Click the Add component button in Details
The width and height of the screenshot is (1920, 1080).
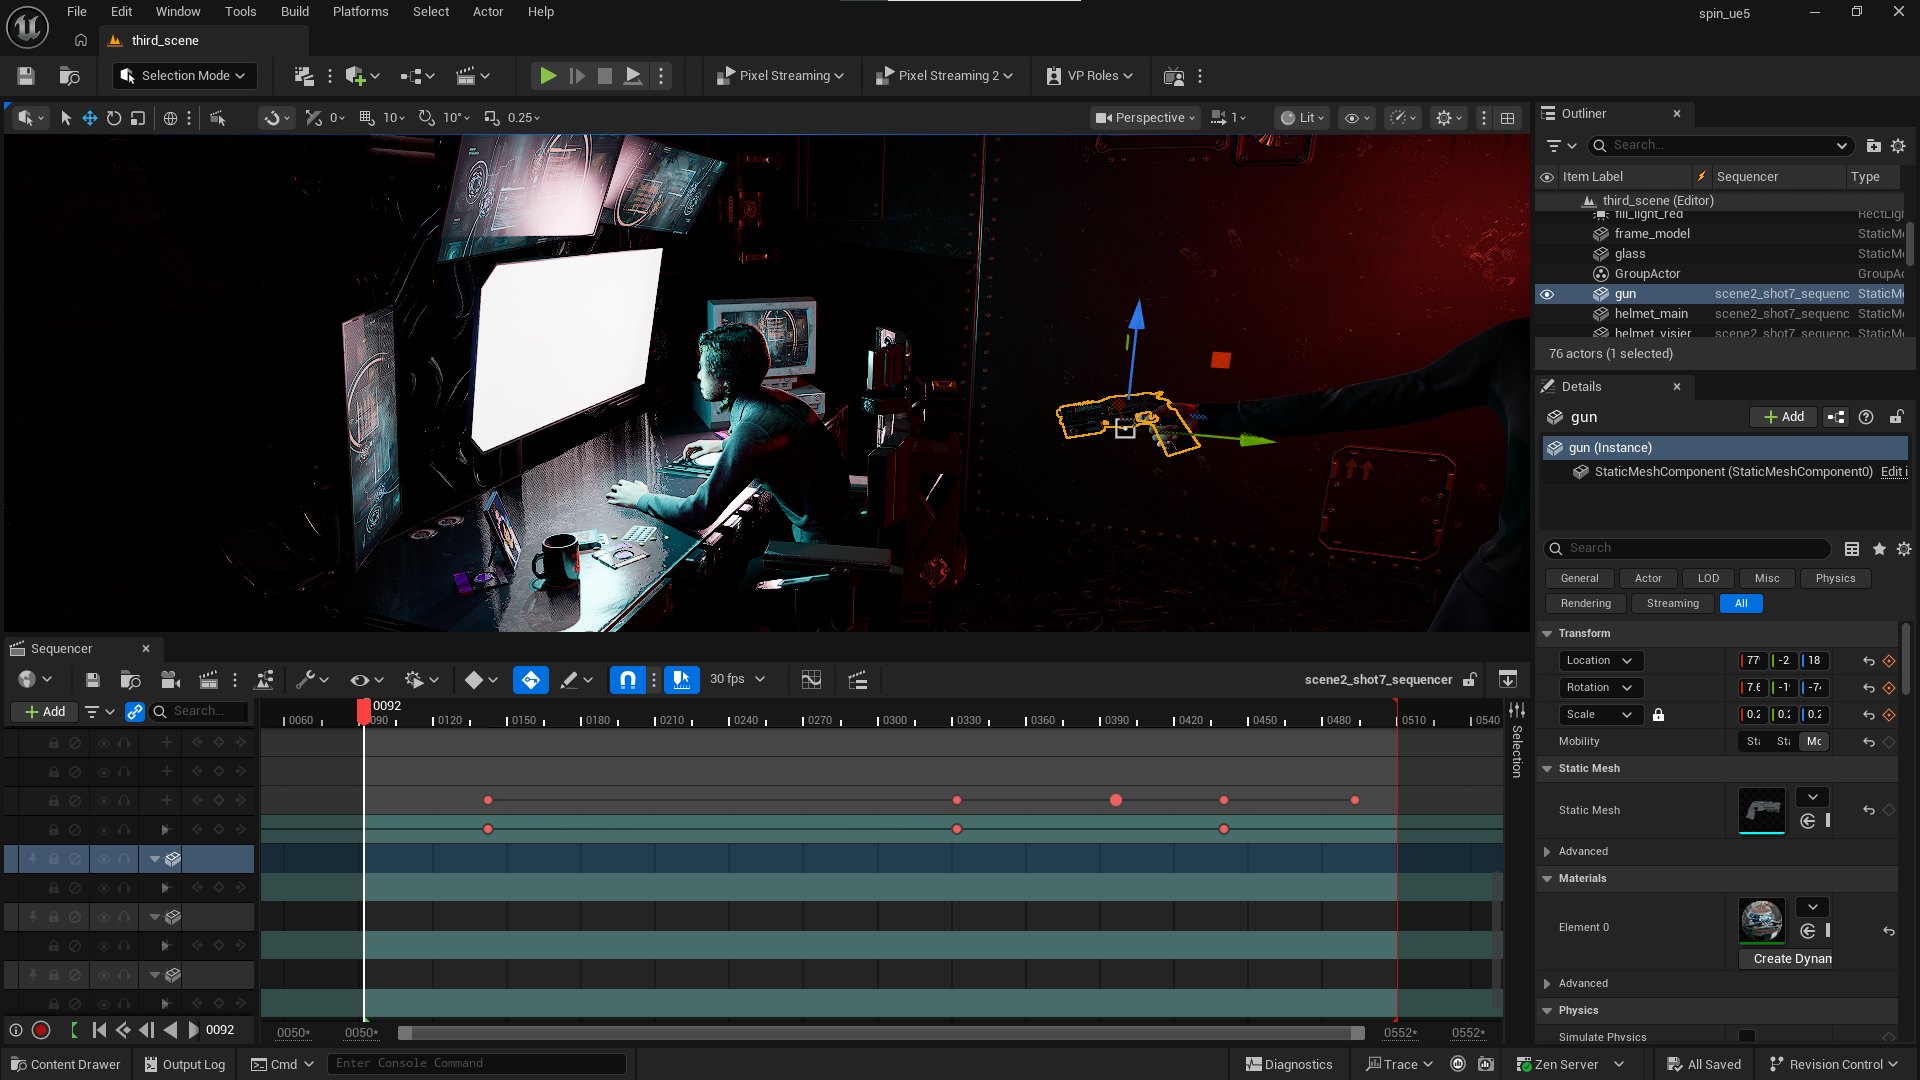click(x=1783, y=417)
